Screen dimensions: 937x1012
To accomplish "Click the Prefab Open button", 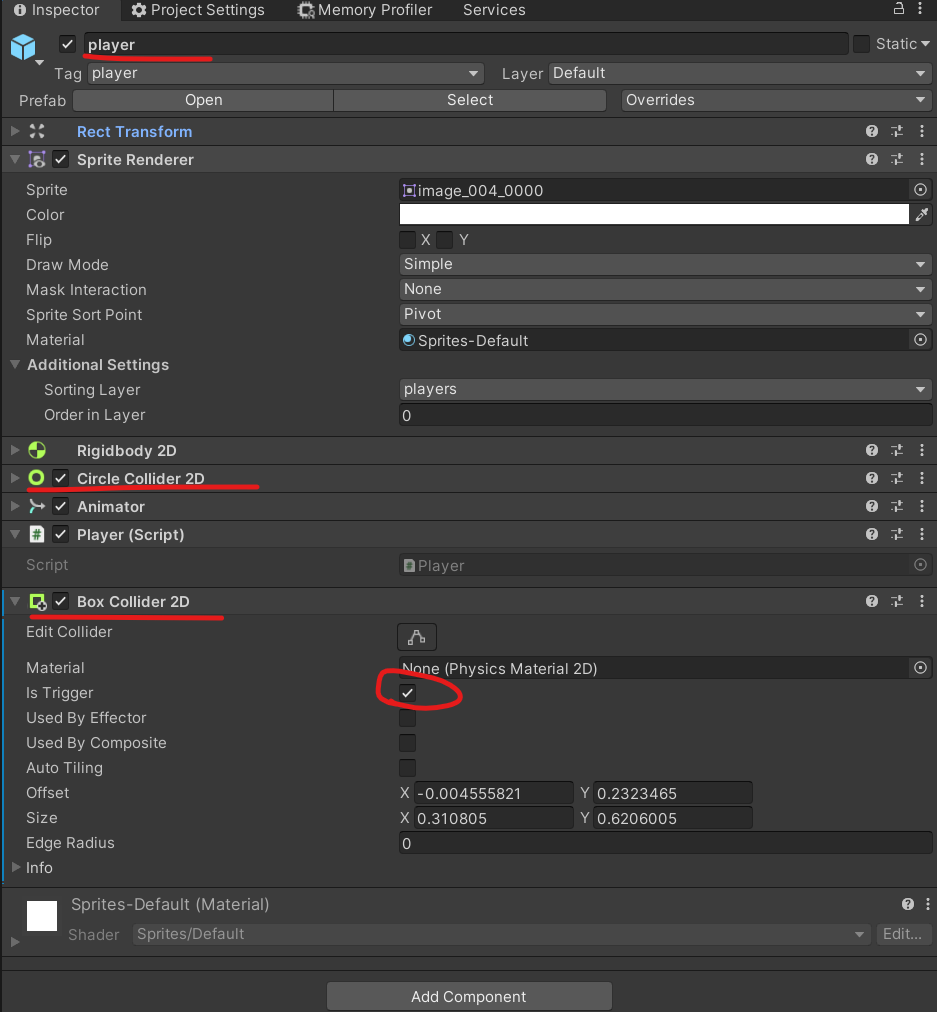I will pos(203,100).
